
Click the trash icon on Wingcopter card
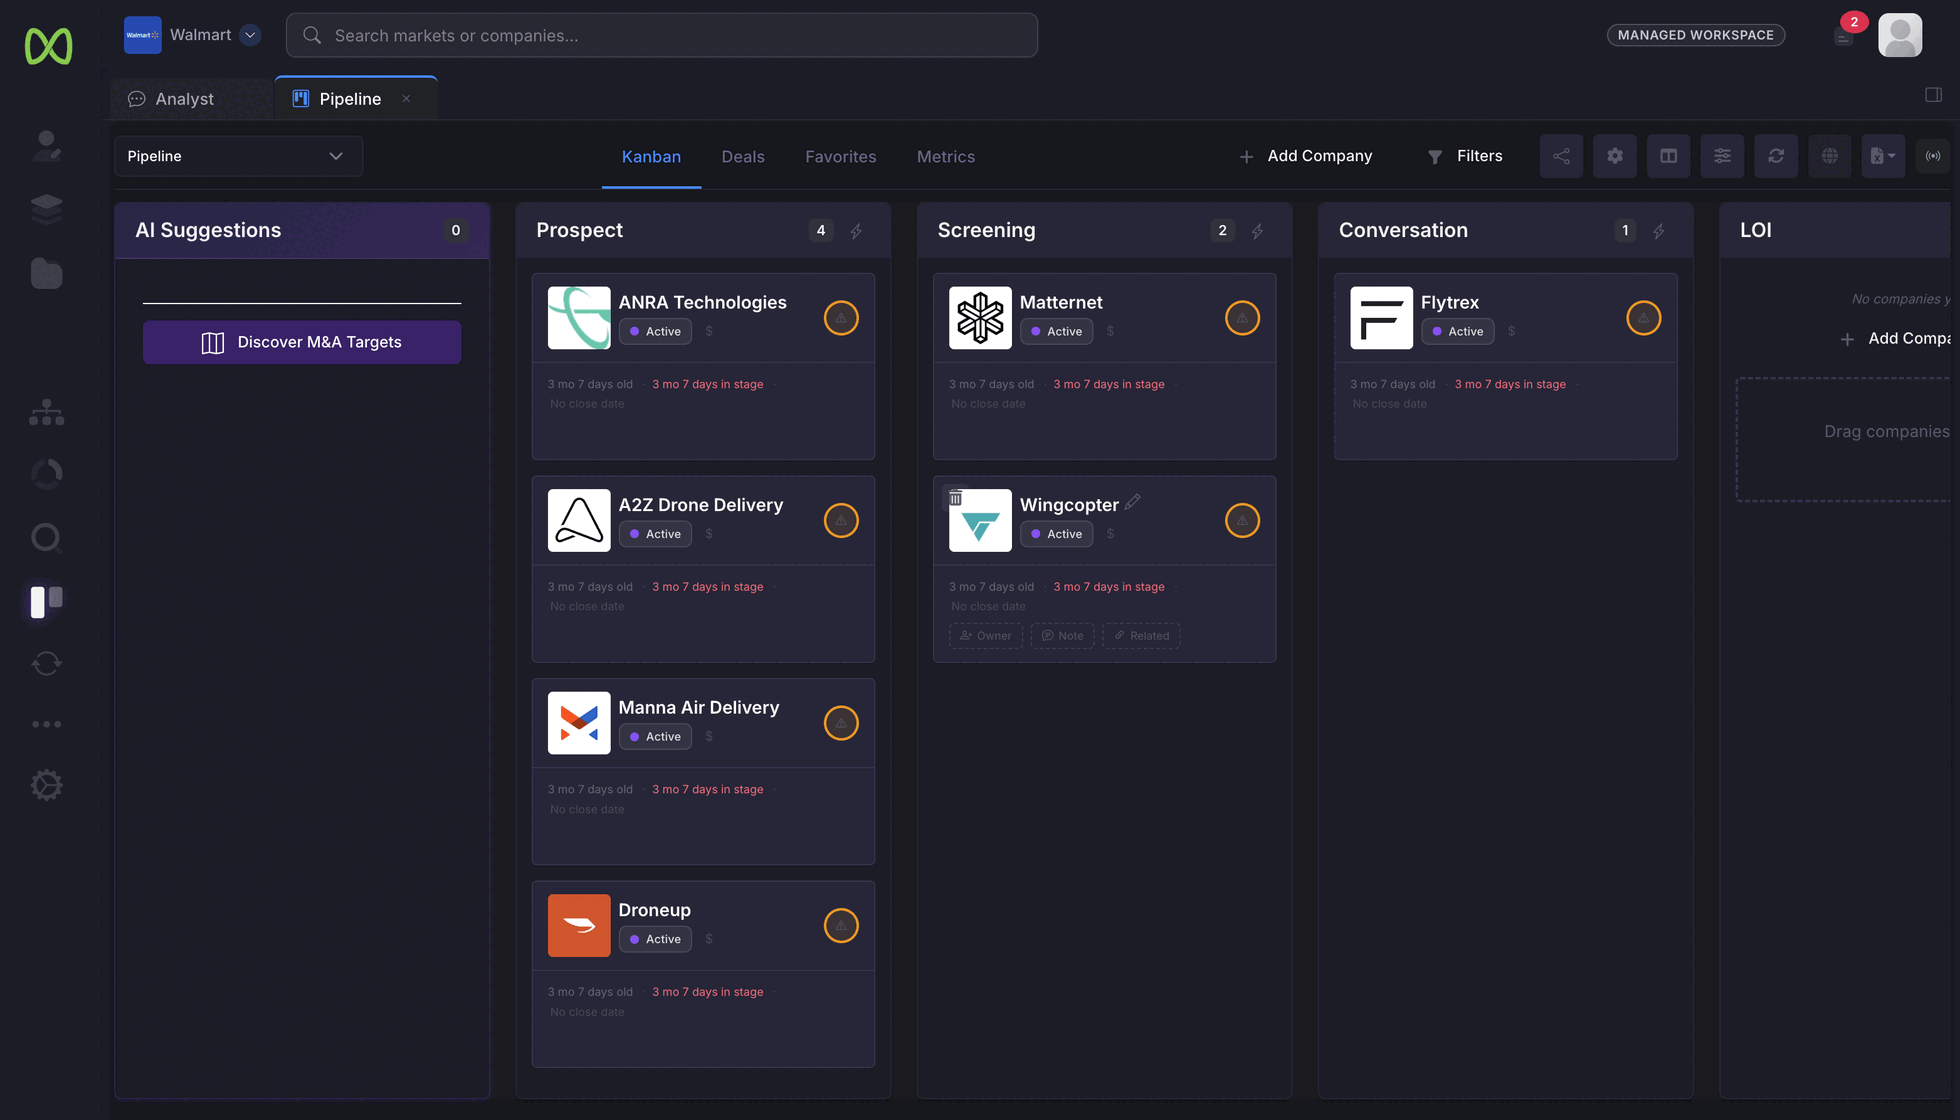955,498
